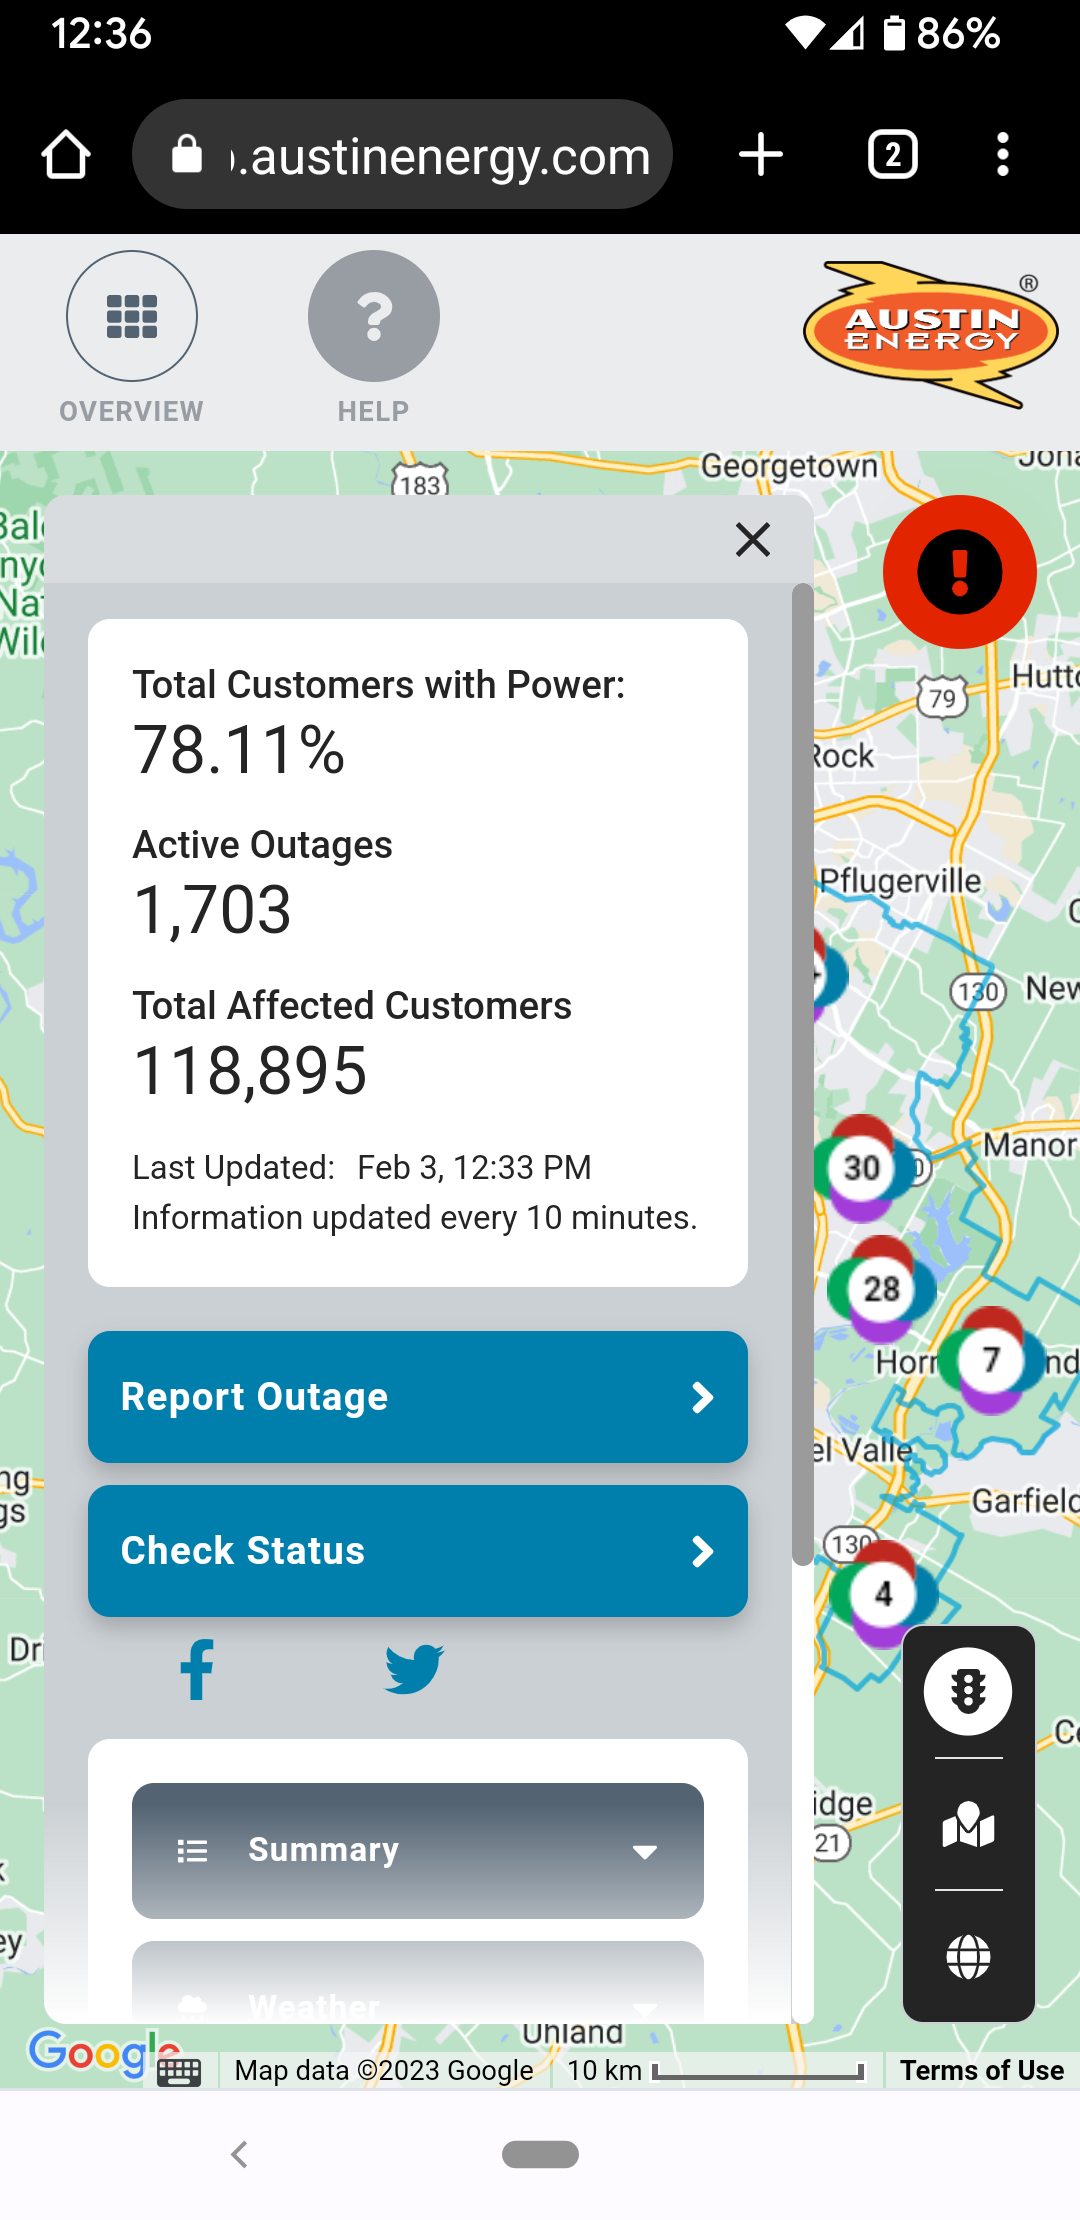Tap the browser home icon
The image size is (1080, 2220).
tap(66, 155)
